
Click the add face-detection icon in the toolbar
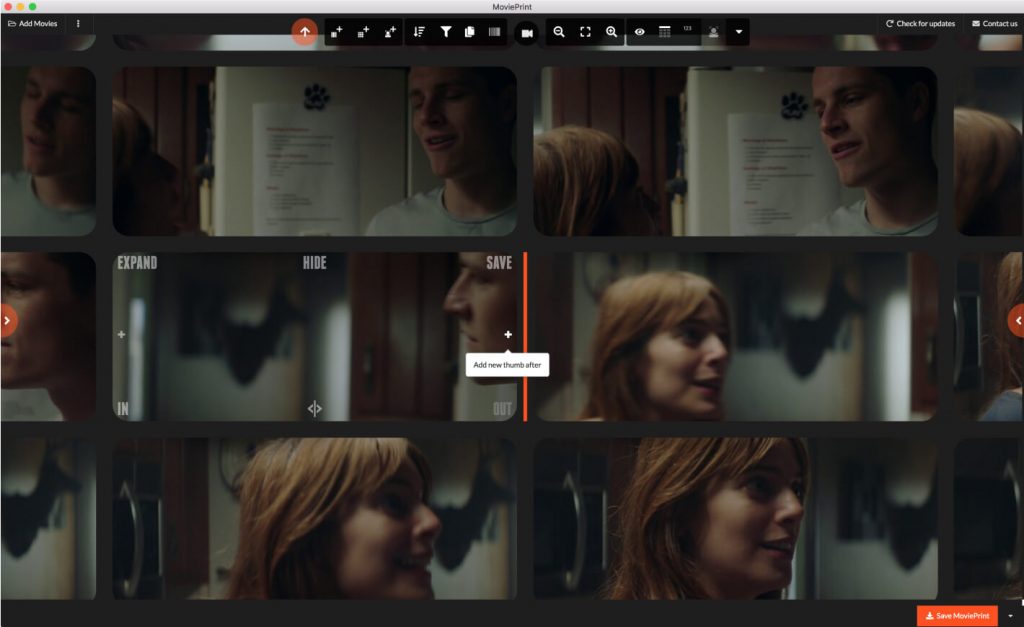click(390, 32)
